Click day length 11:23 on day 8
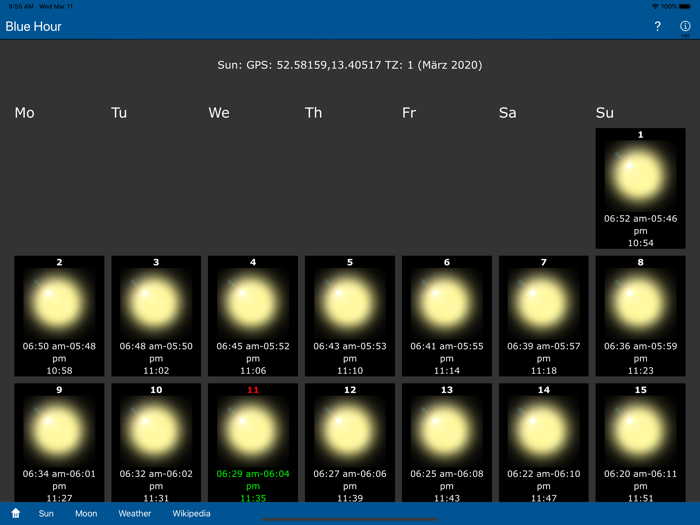 point(640,371)
